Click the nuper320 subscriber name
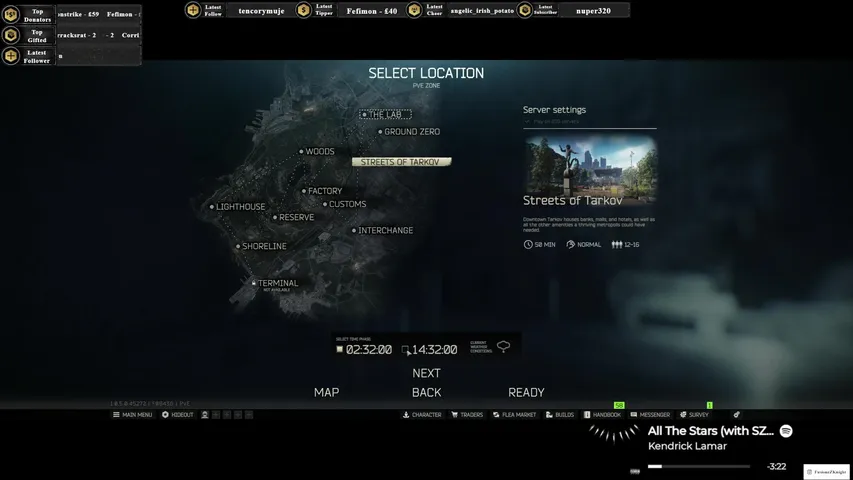 (593, 11)
